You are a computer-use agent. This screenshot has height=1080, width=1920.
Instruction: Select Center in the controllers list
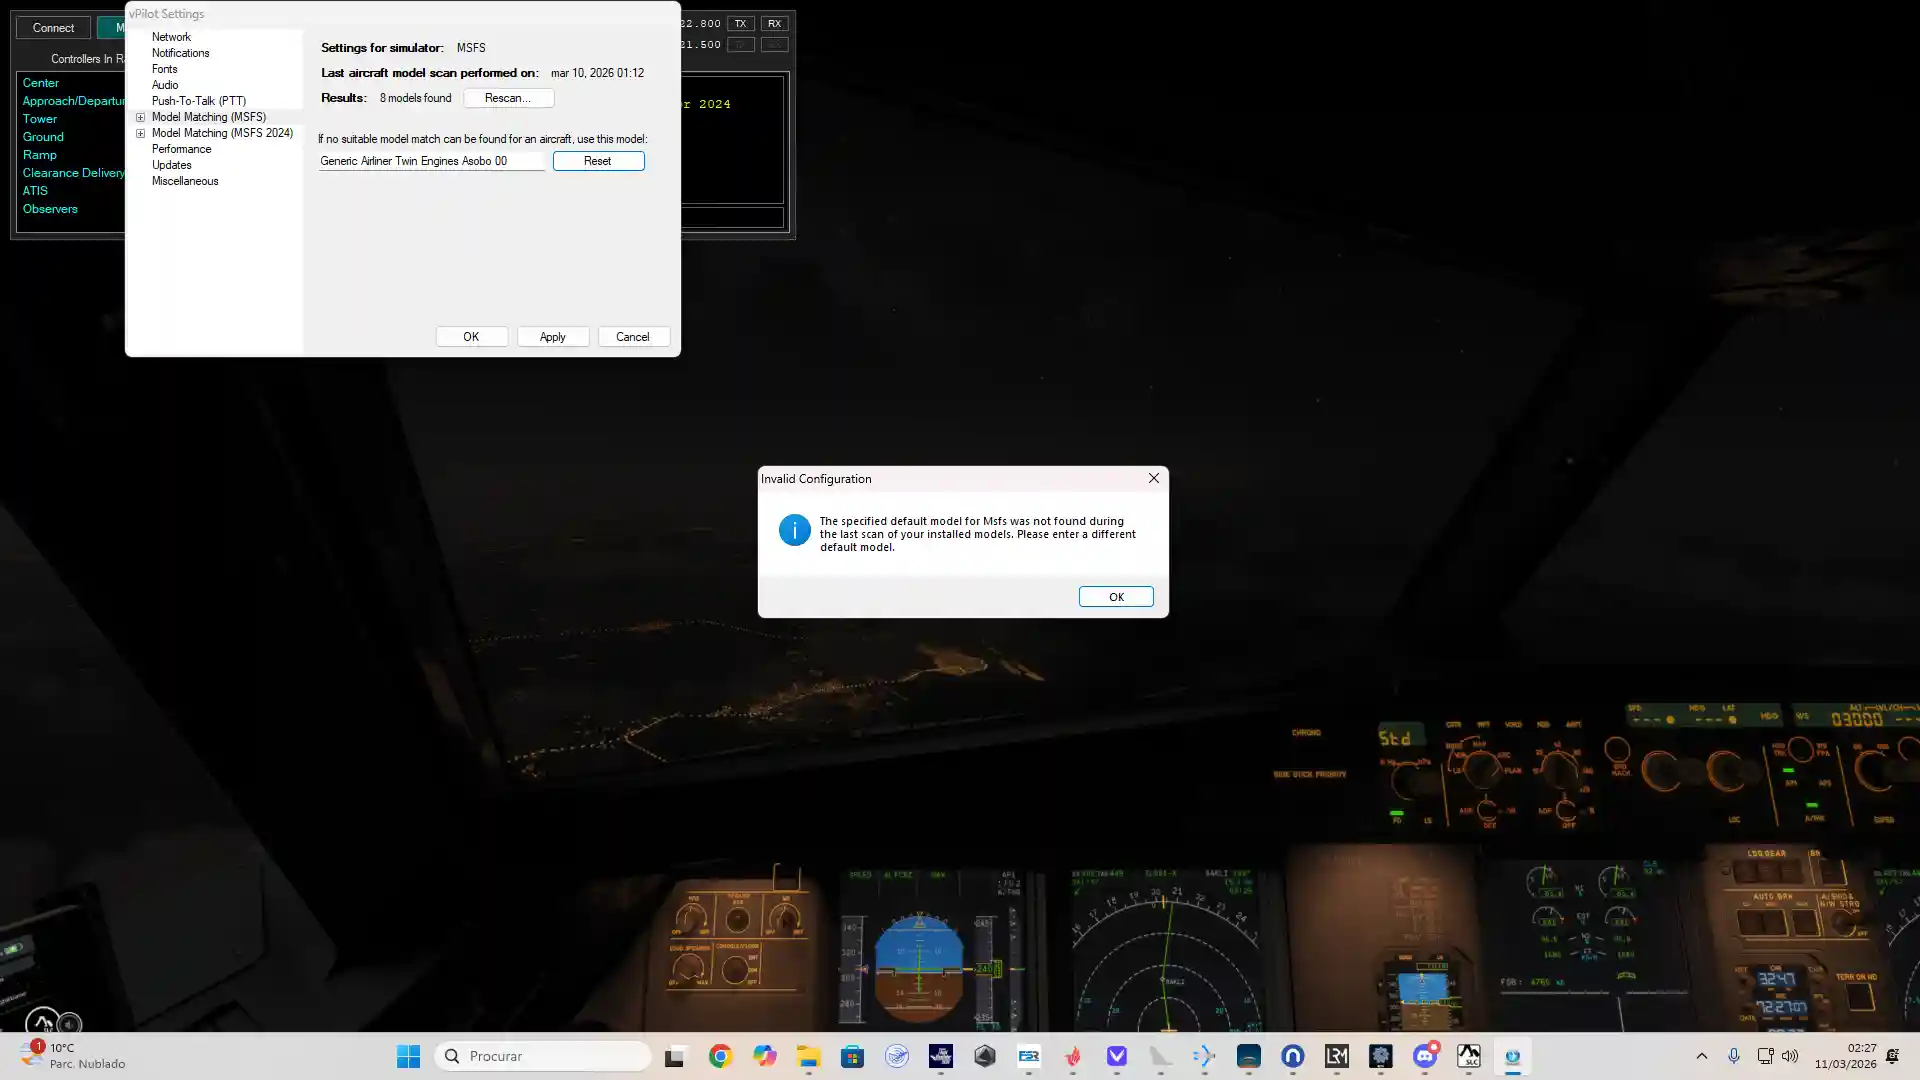pyautogui.click(x=41, y=83)
